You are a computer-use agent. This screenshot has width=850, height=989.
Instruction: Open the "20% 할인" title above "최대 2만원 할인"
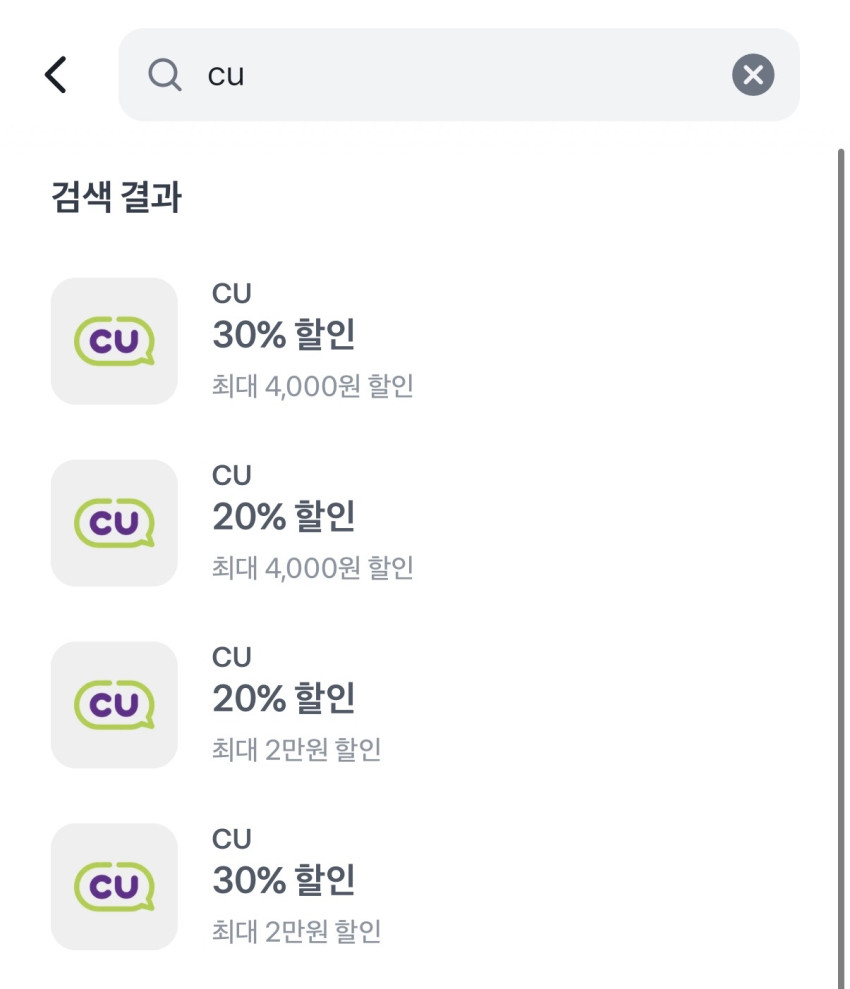(284, 700)
